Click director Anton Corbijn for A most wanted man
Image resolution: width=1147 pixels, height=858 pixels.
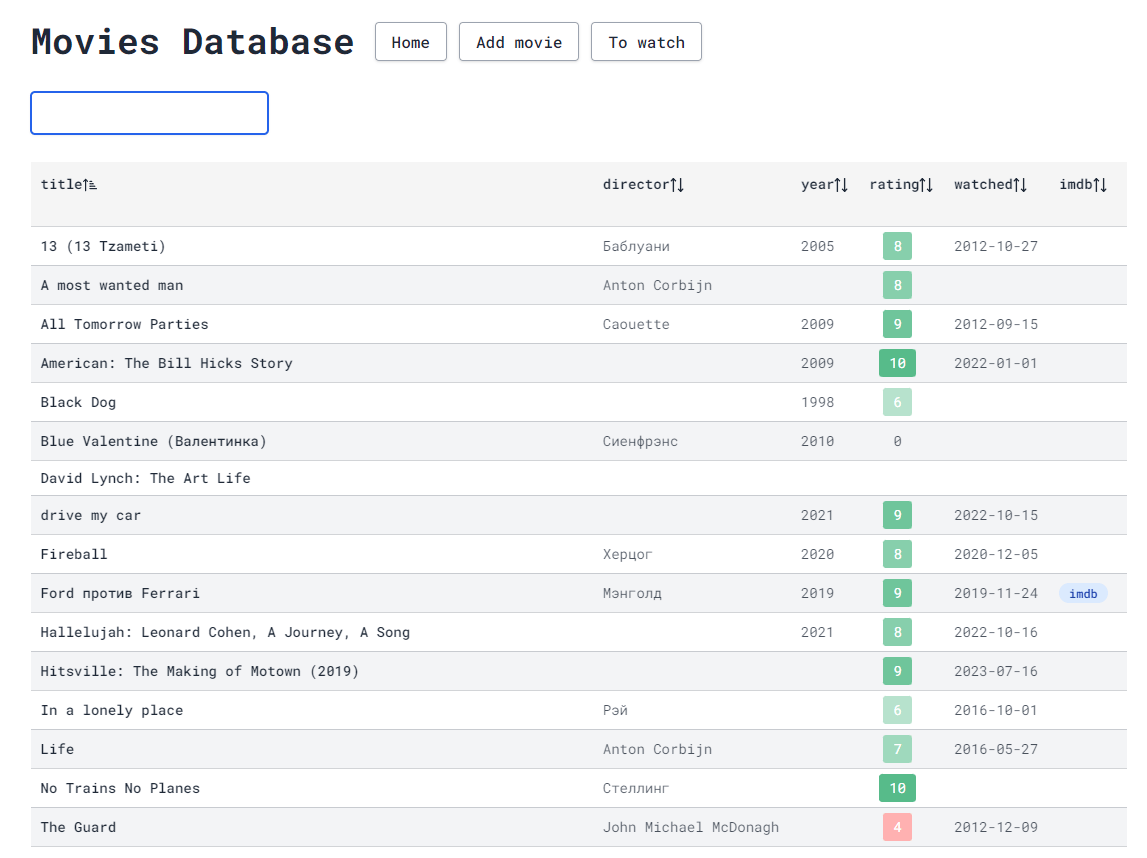(x=658, y=285)
